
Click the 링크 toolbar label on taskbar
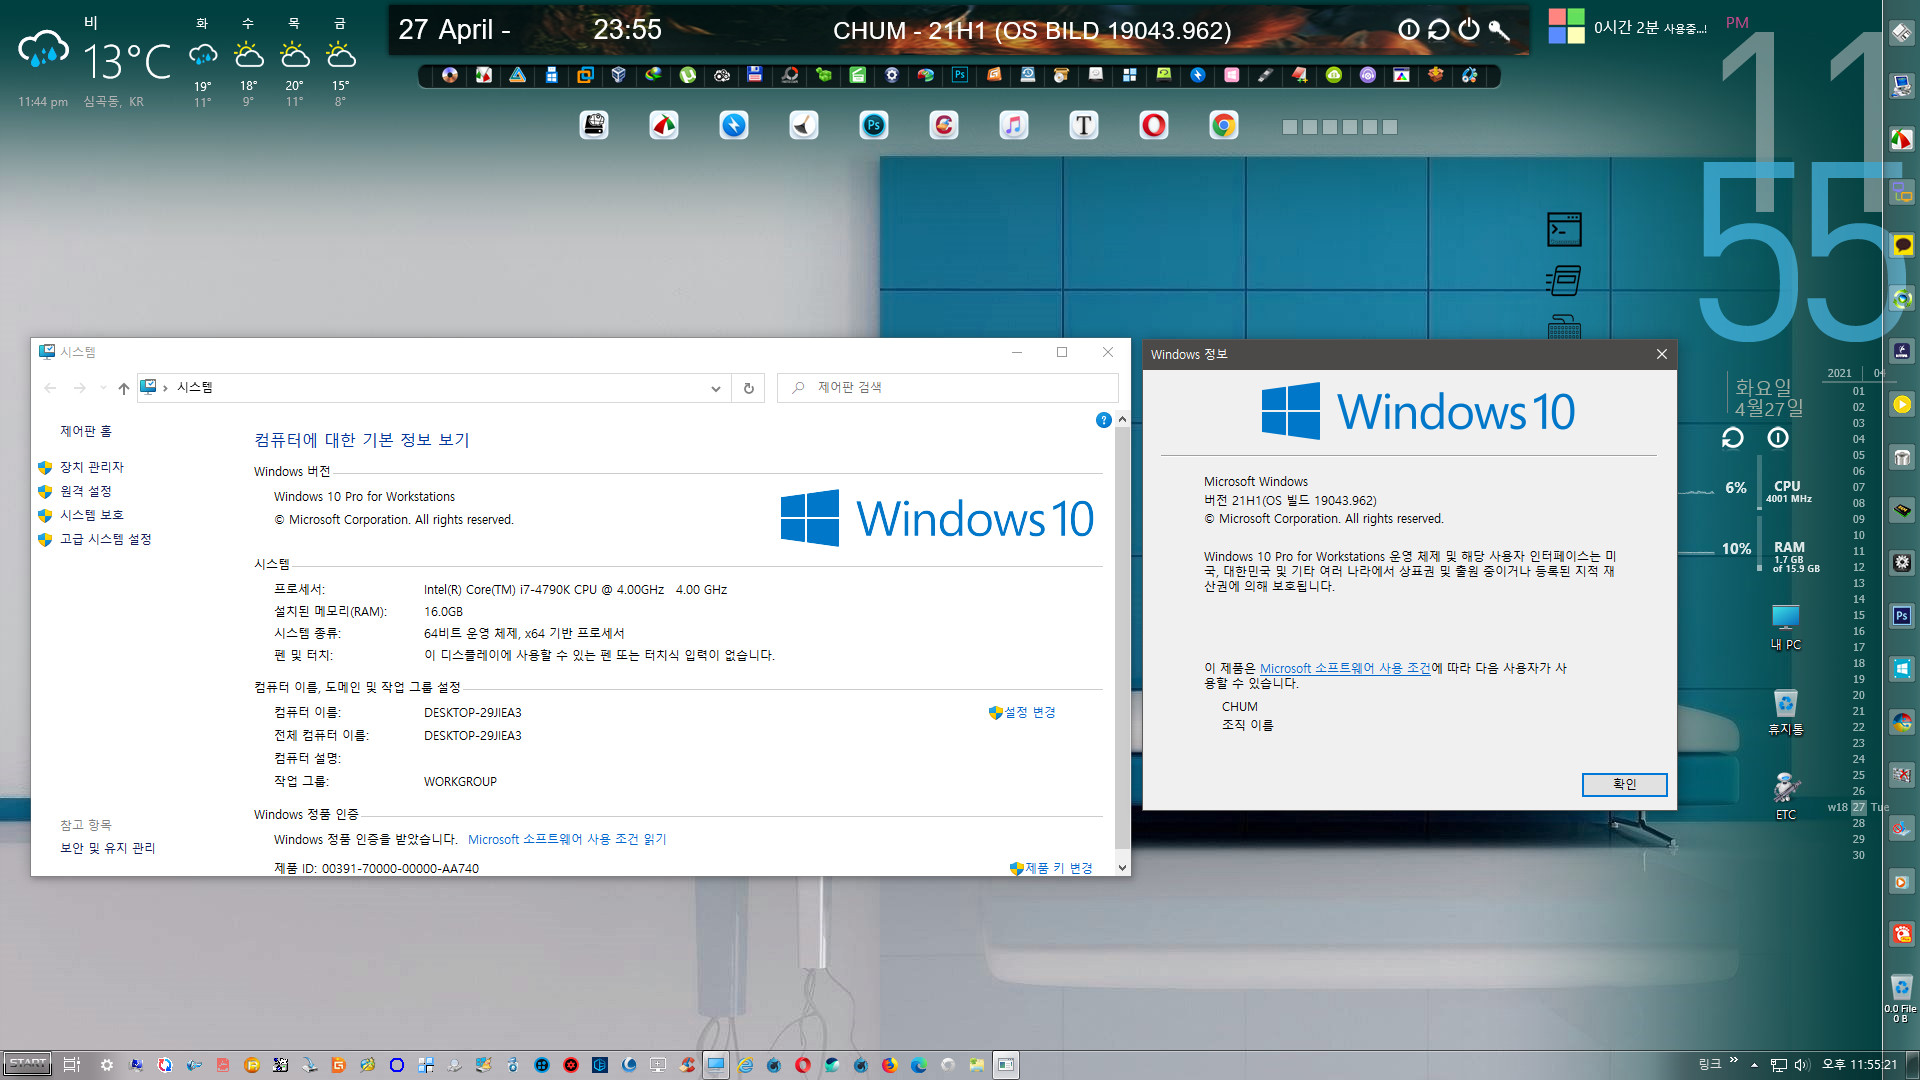(1710, 1064)
